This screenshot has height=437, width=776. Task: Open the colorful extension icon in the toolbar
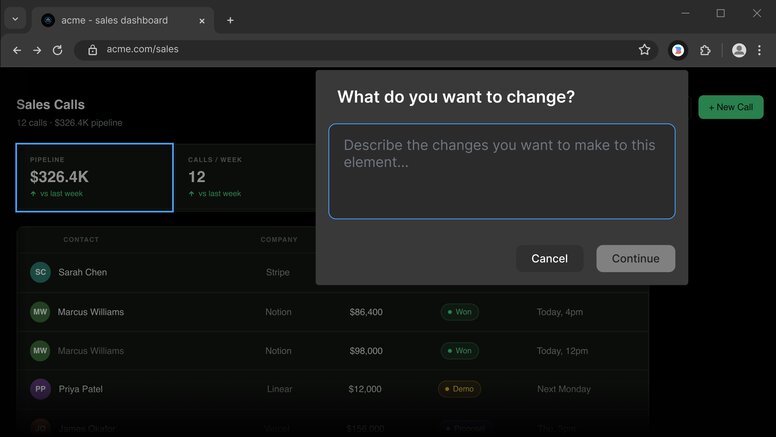pyautogui.click(x=678, y=50)
